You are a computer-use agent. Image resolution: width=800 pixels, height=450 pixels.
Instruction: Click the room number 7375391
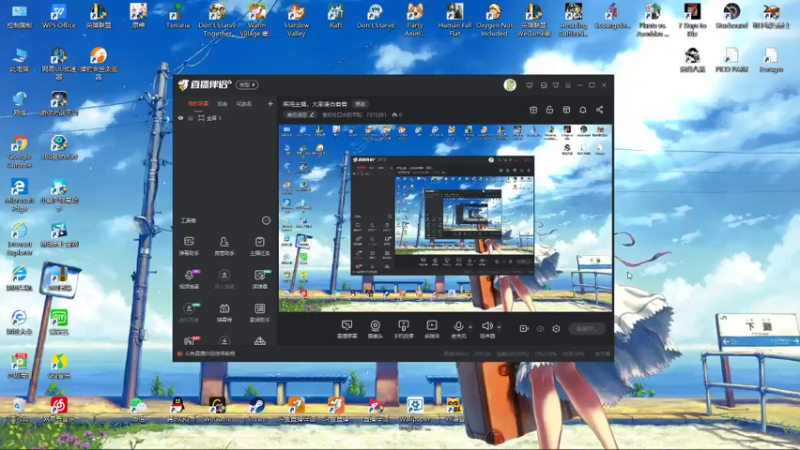tap(376, 115)
